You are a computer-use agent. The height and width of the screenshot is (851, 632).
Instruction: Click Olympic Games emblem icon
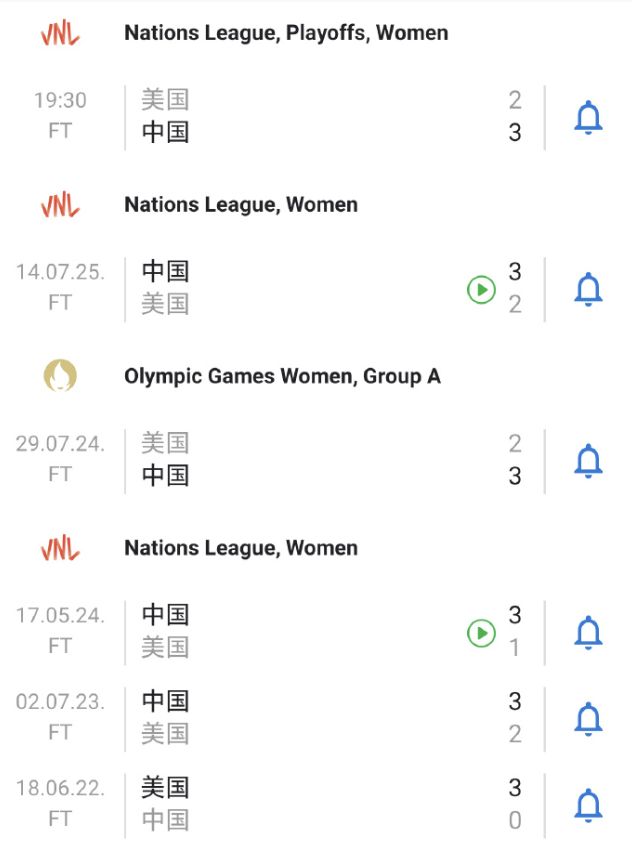click(60, 376)
